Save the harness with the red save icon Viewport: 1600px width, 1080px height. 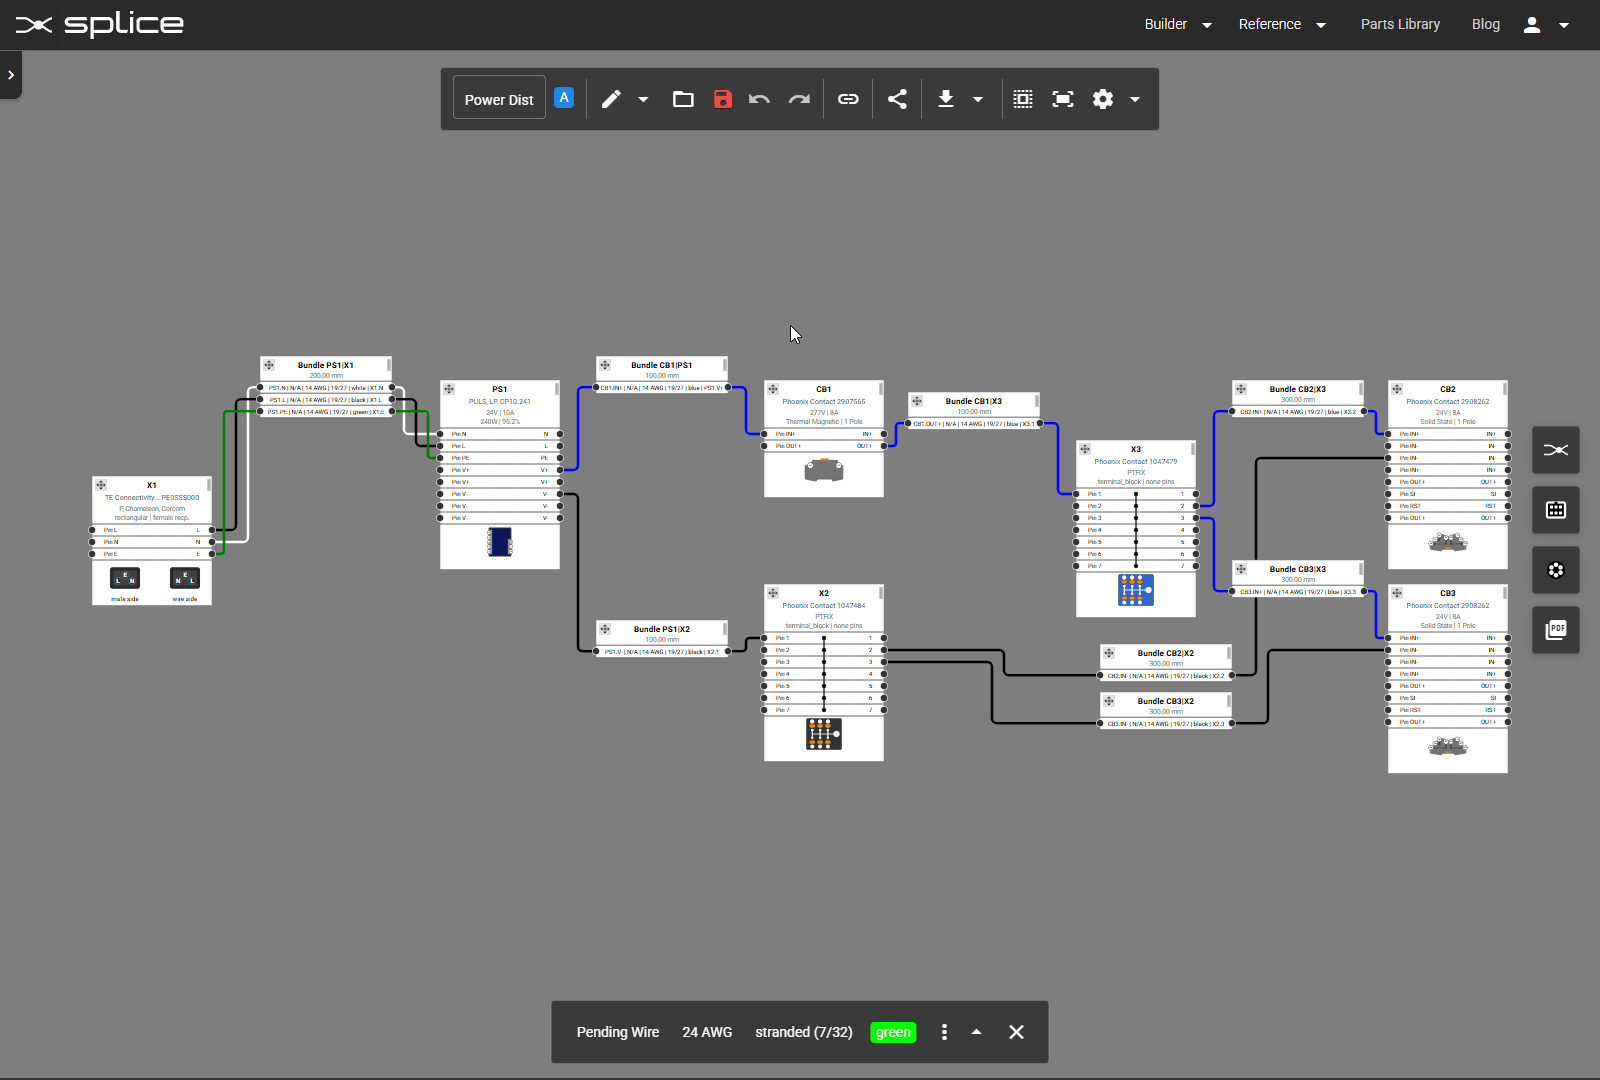723,99
